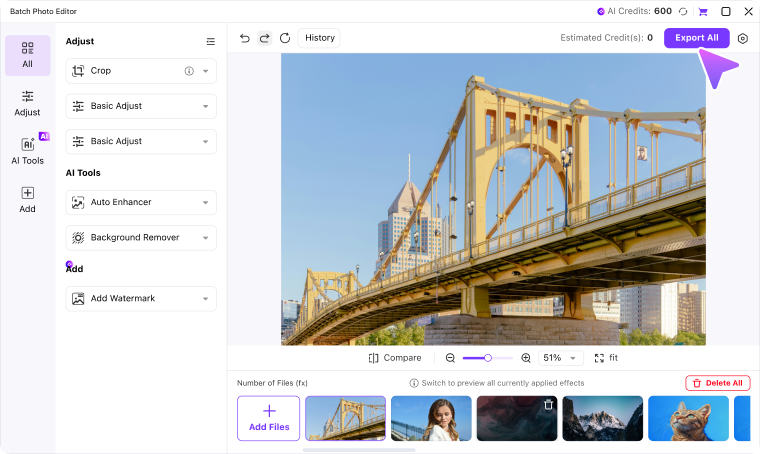Delete the dark abstract thumbnail with trash icon

click(x=548, y=405)
